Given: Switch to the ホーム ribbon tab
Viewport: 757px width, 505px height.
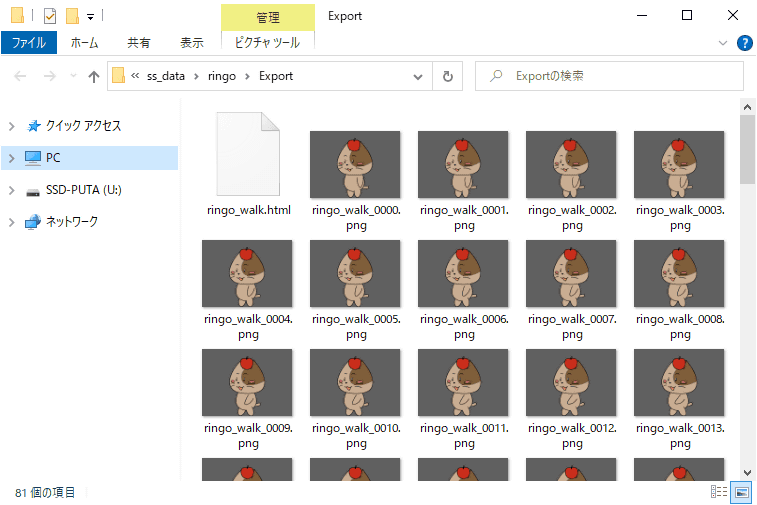Looking at the screenshot, I should click(84, 42).
